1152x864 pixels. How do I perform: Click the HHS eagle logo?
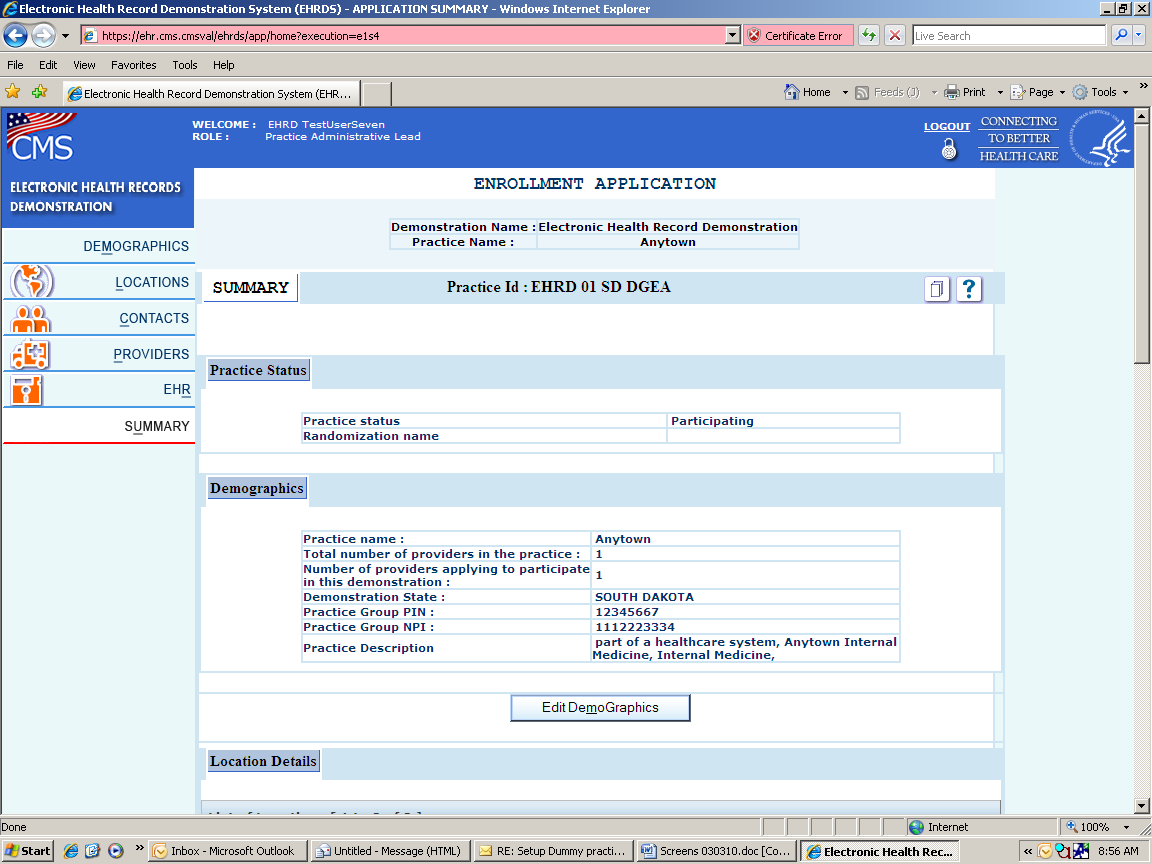click(x=1100, y=138)
